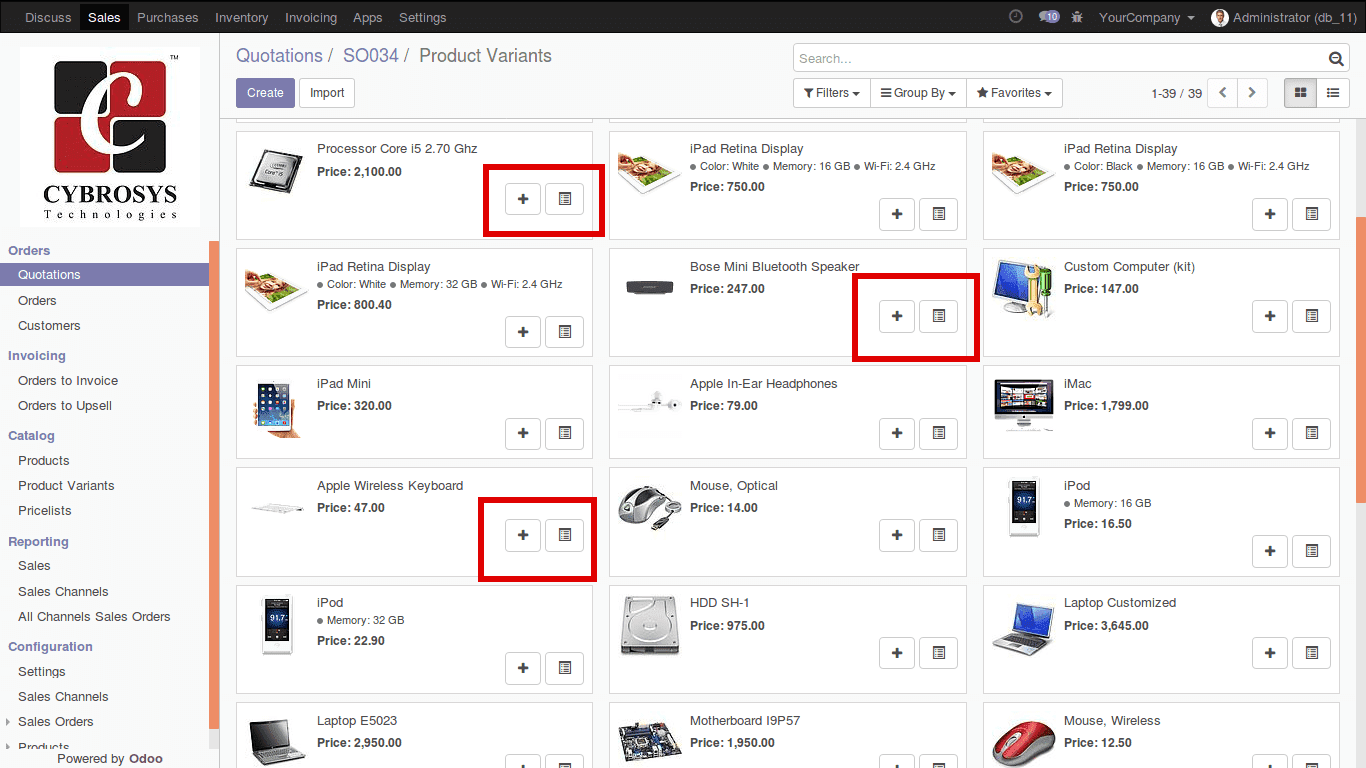Add Apple In-Ear Headphones with plus
Viewport: 1366px width, 768px height.
coord(897,433)
